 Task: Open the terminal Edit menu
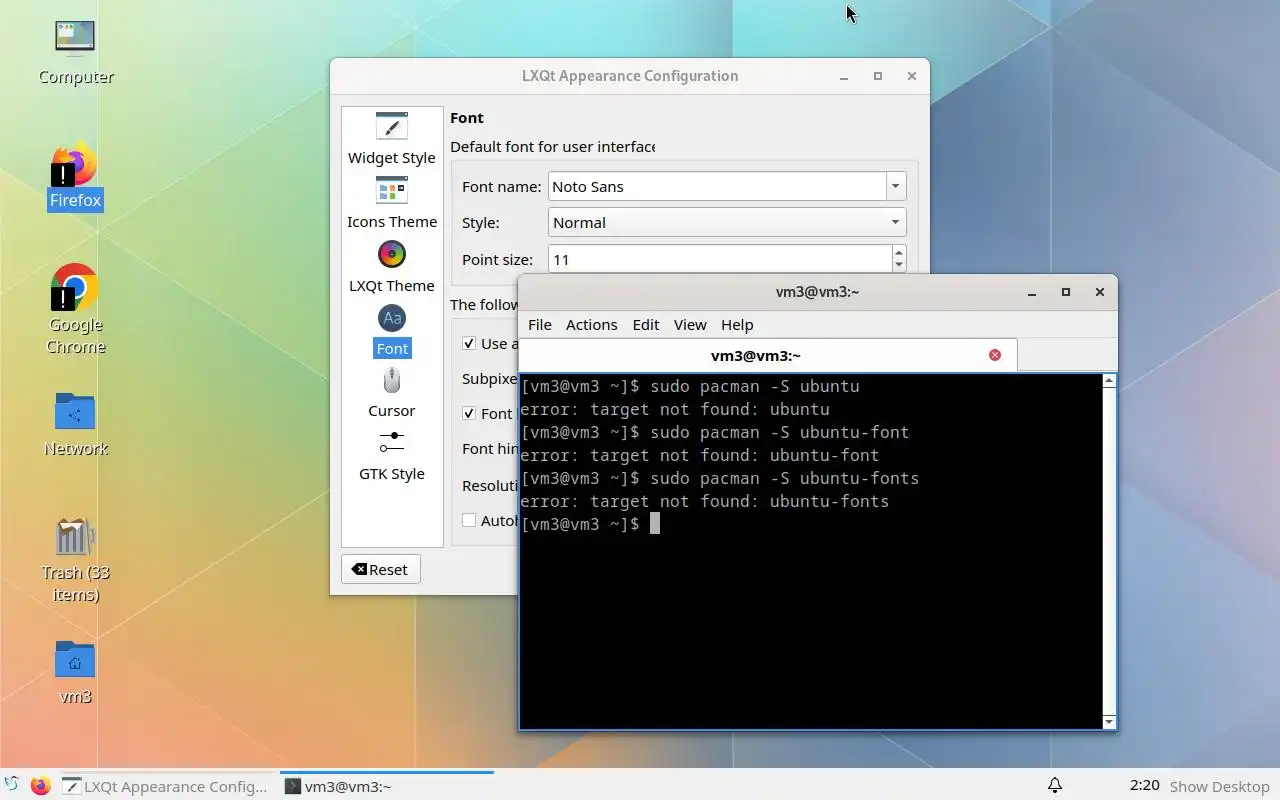click(x=645, y=324)
